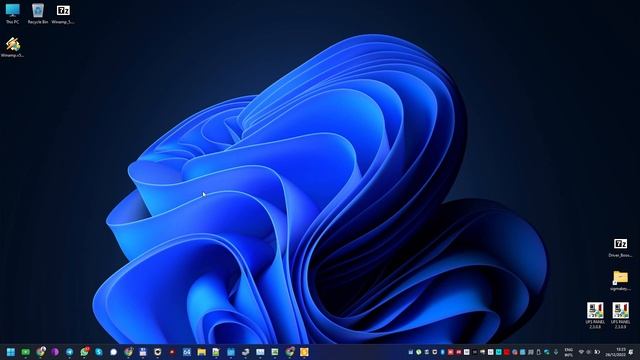This screenshot has height=360, width=640.
Task: Open WhatsApp with unread badge in taskbar
Action: [x=84, y=352]
